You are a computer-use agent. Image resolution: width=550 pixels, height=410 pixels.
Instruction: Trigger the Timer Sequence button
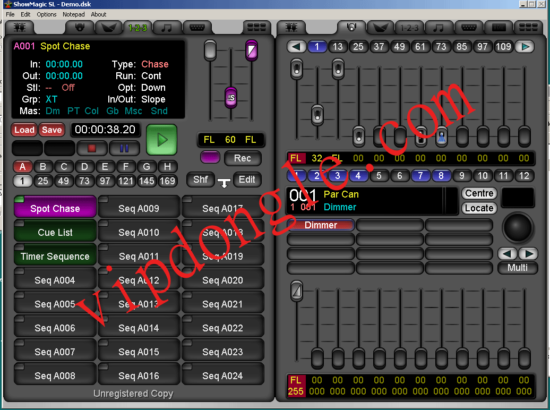[55, 256]
